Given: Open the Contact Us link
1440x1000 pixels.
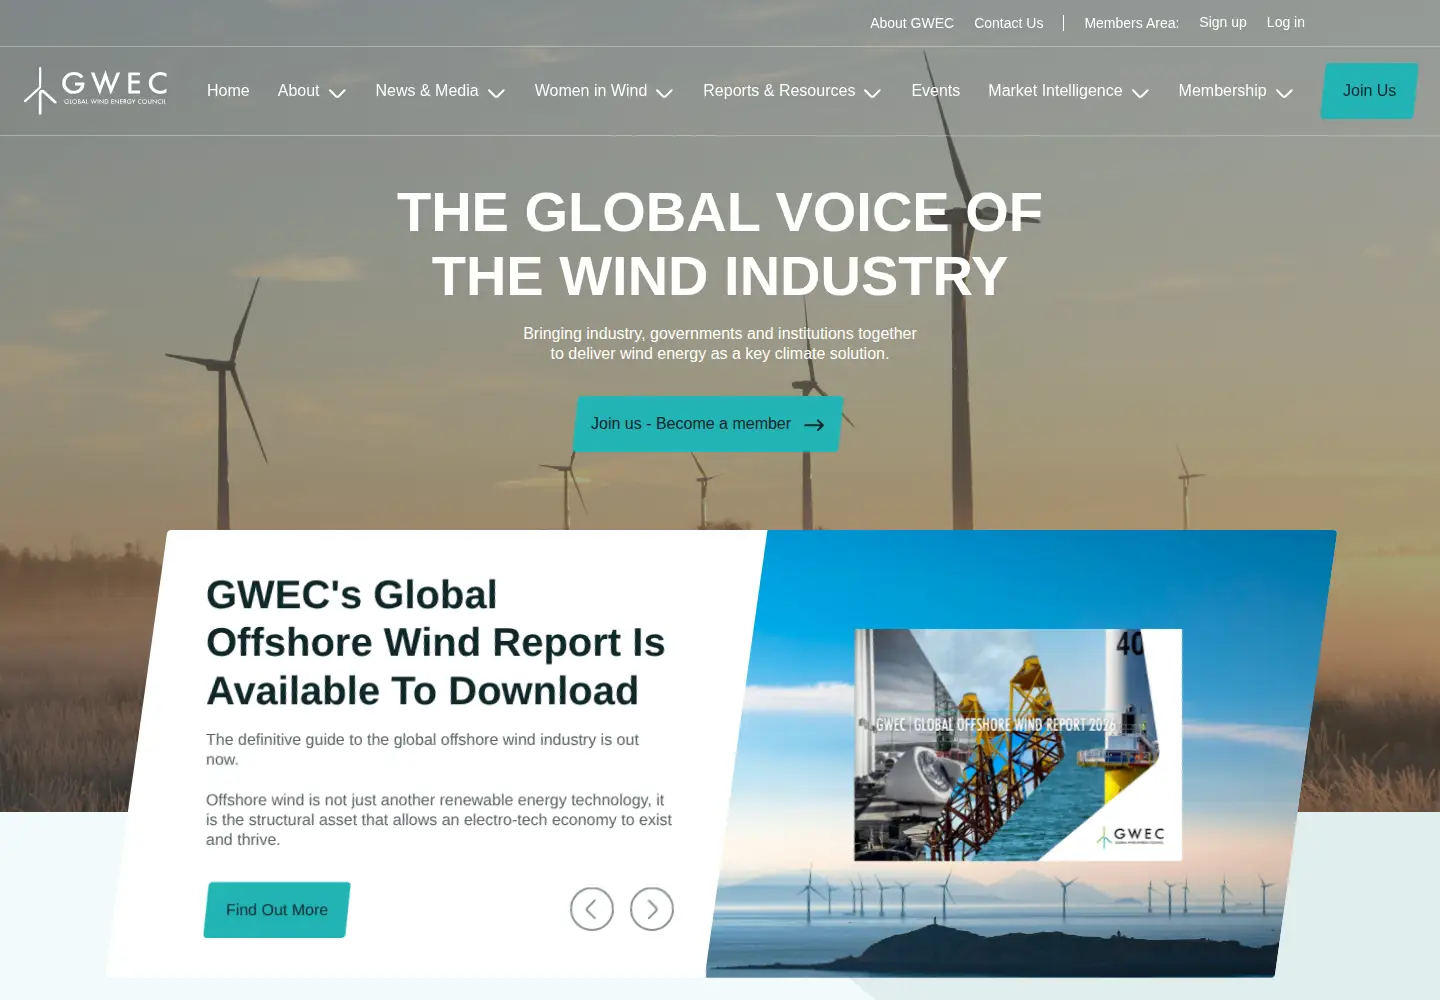Looking at the screenshot, I should (1008, 23).
